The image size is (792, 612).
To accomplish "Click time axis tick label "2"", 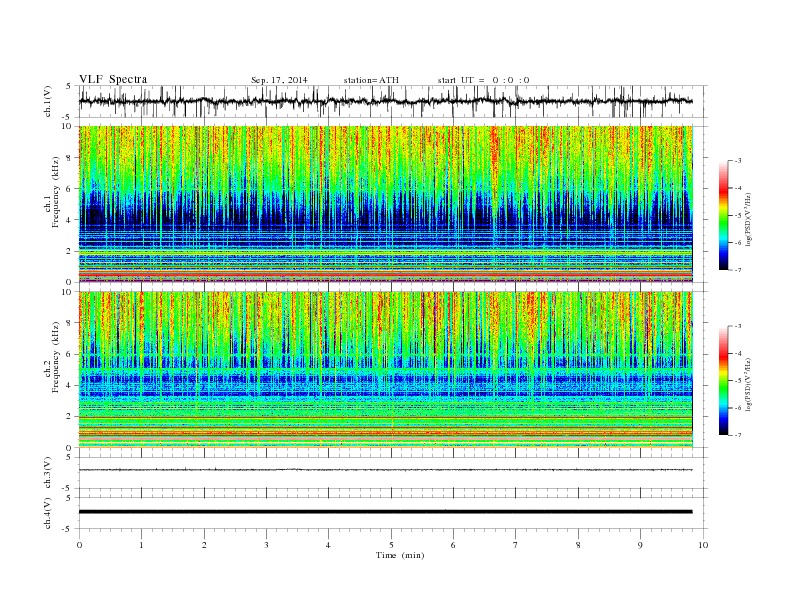I will click(204, 545).
